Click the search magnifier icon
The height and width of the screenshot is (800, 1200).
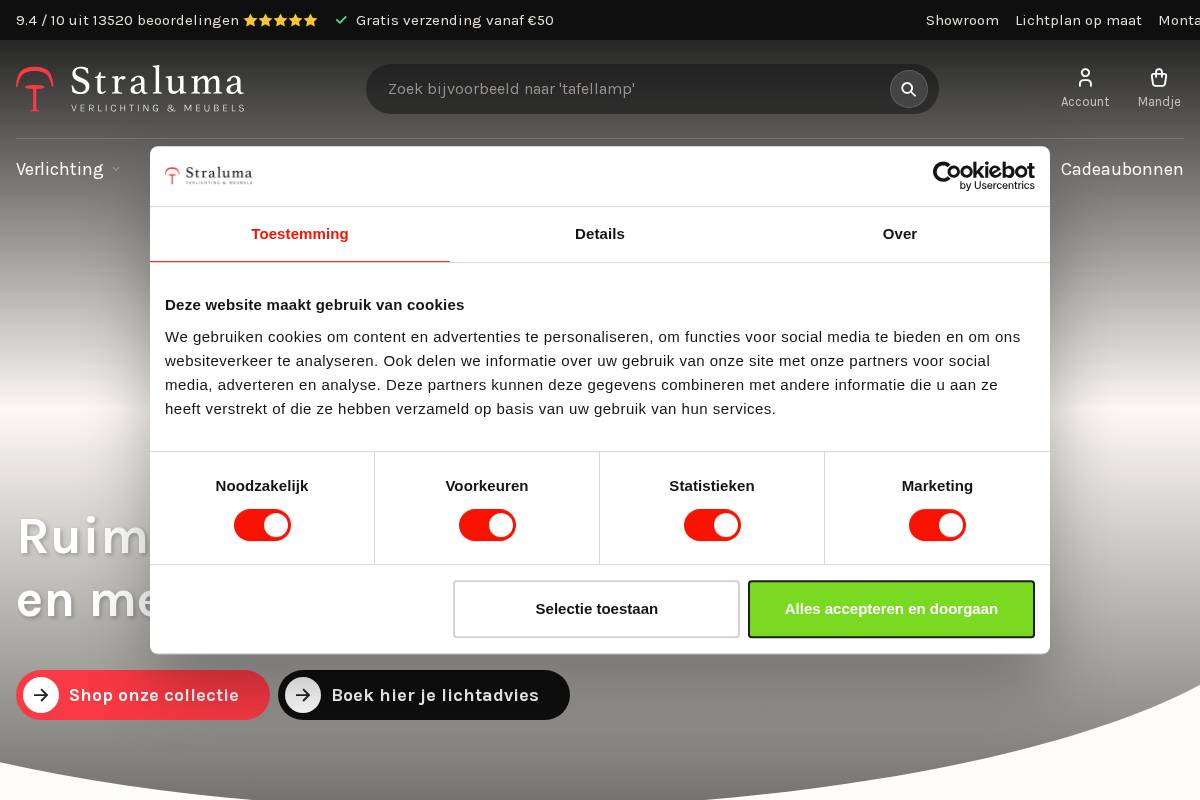[x=909, y=89]
